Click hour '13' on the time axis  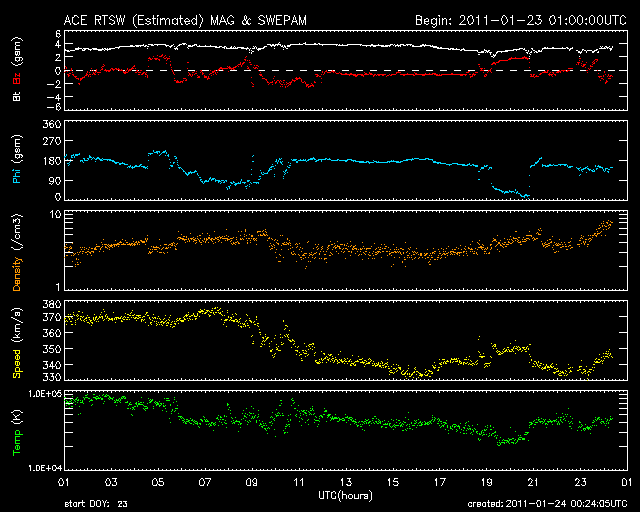[x=346, y=483]
